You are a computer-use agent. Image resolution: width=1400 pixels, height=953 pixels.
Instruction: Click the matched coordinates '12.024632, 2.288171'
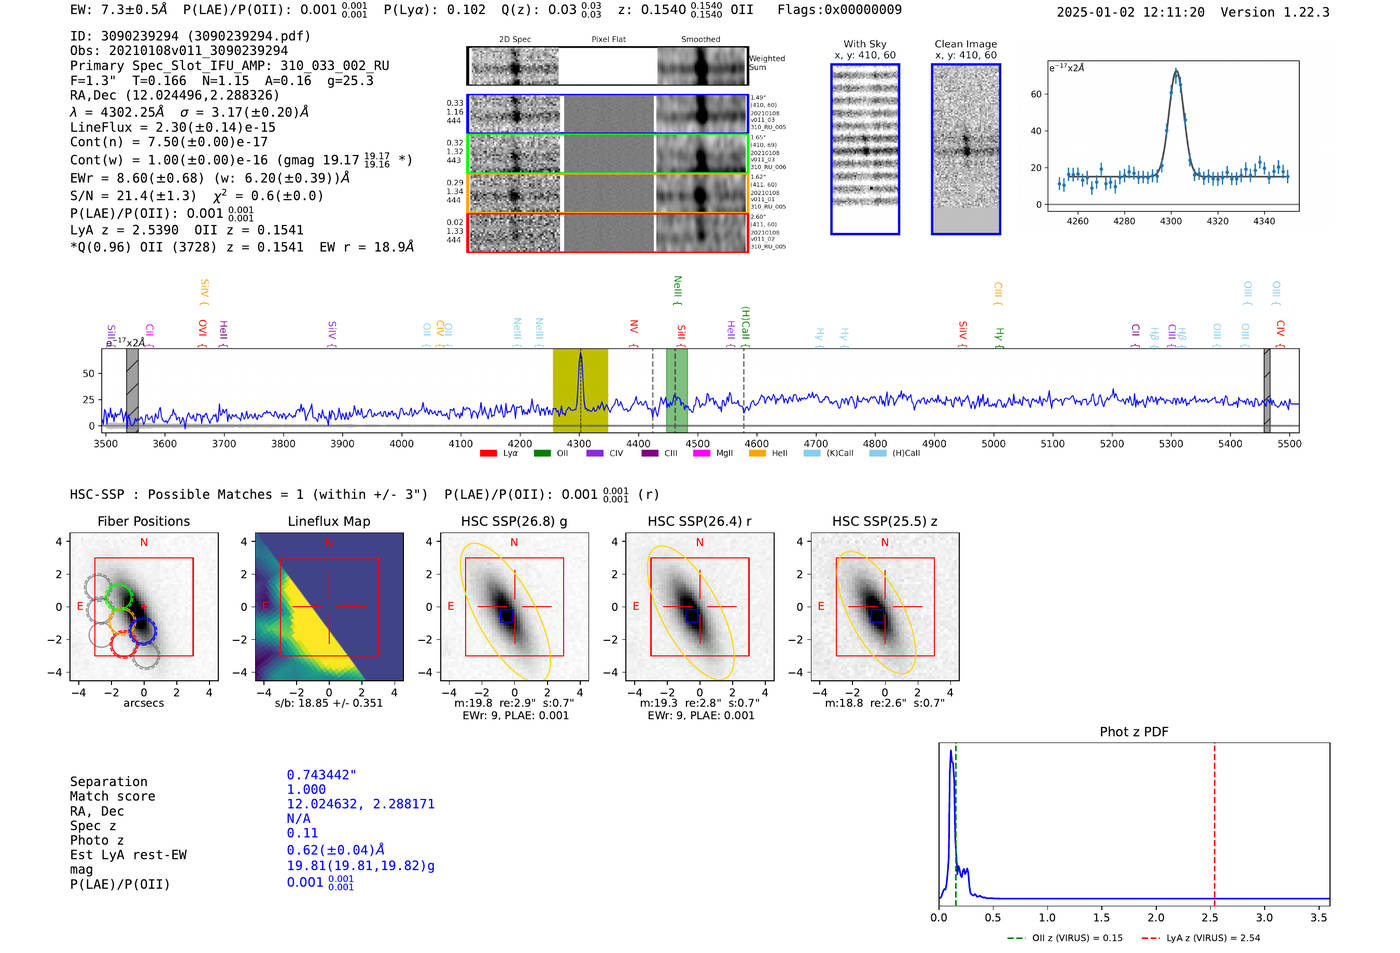coord(361,804)
